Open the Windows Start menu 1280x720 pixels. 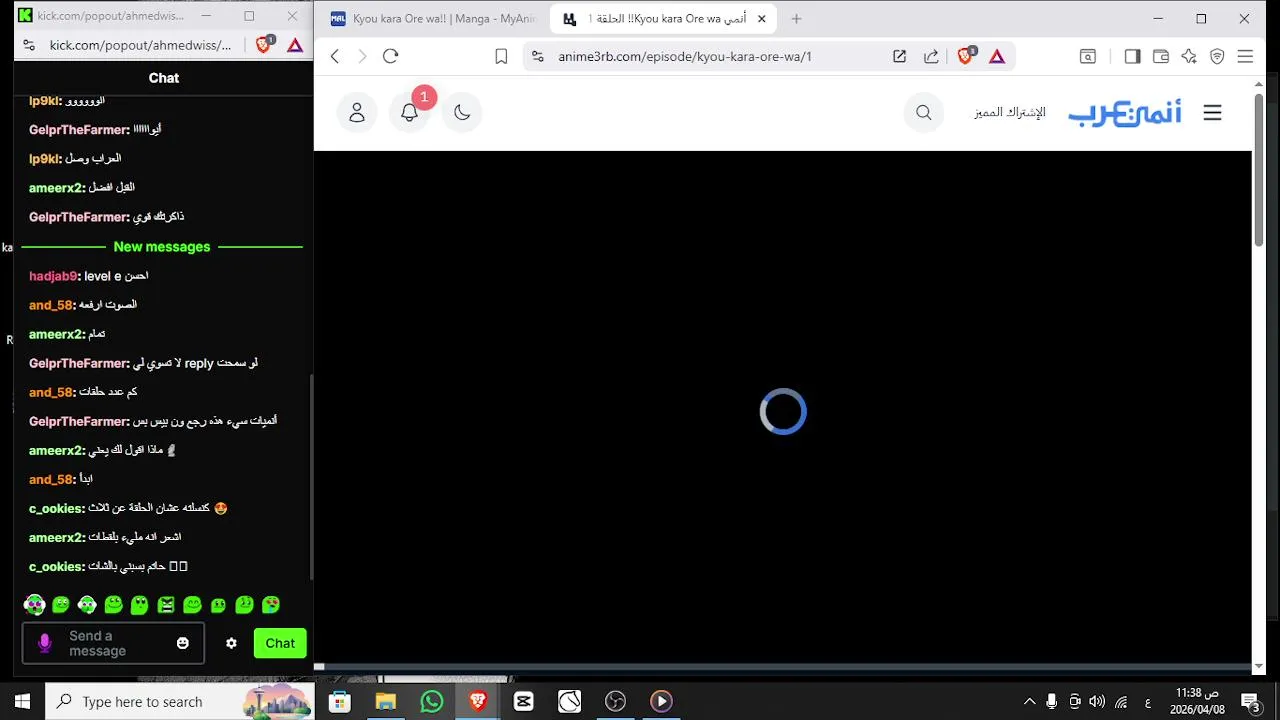22,701
